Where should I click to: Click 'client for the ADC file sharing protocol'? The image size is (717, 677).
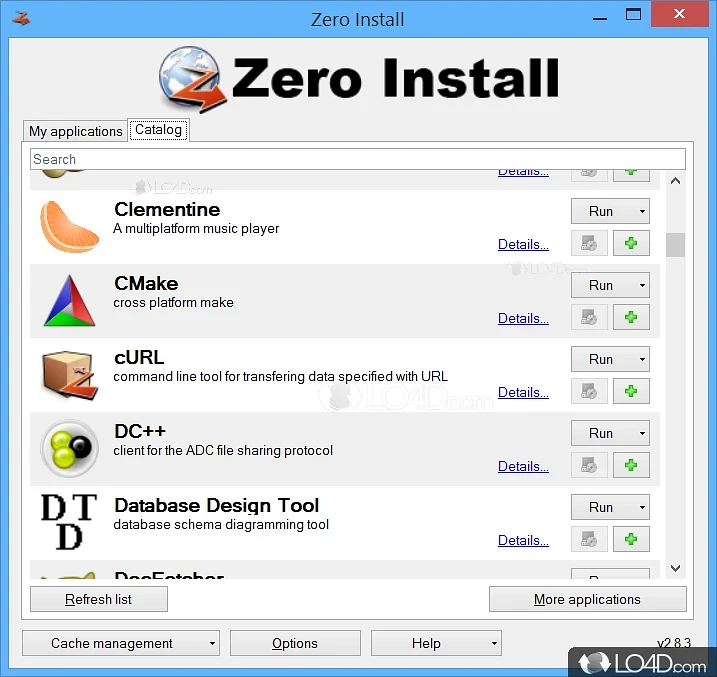[x=223, y=451]
